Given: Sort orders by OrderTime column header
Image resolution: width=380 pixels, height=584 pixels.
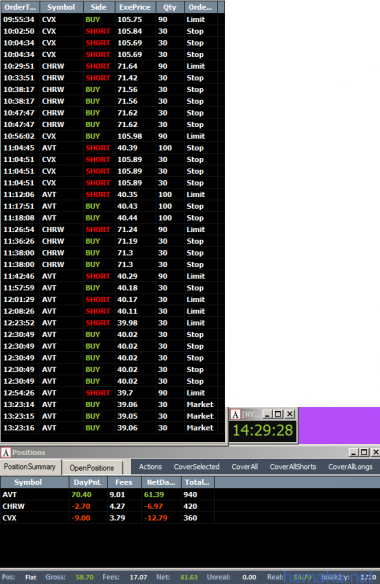Looking at the screenshot, I should coord(20,7).
